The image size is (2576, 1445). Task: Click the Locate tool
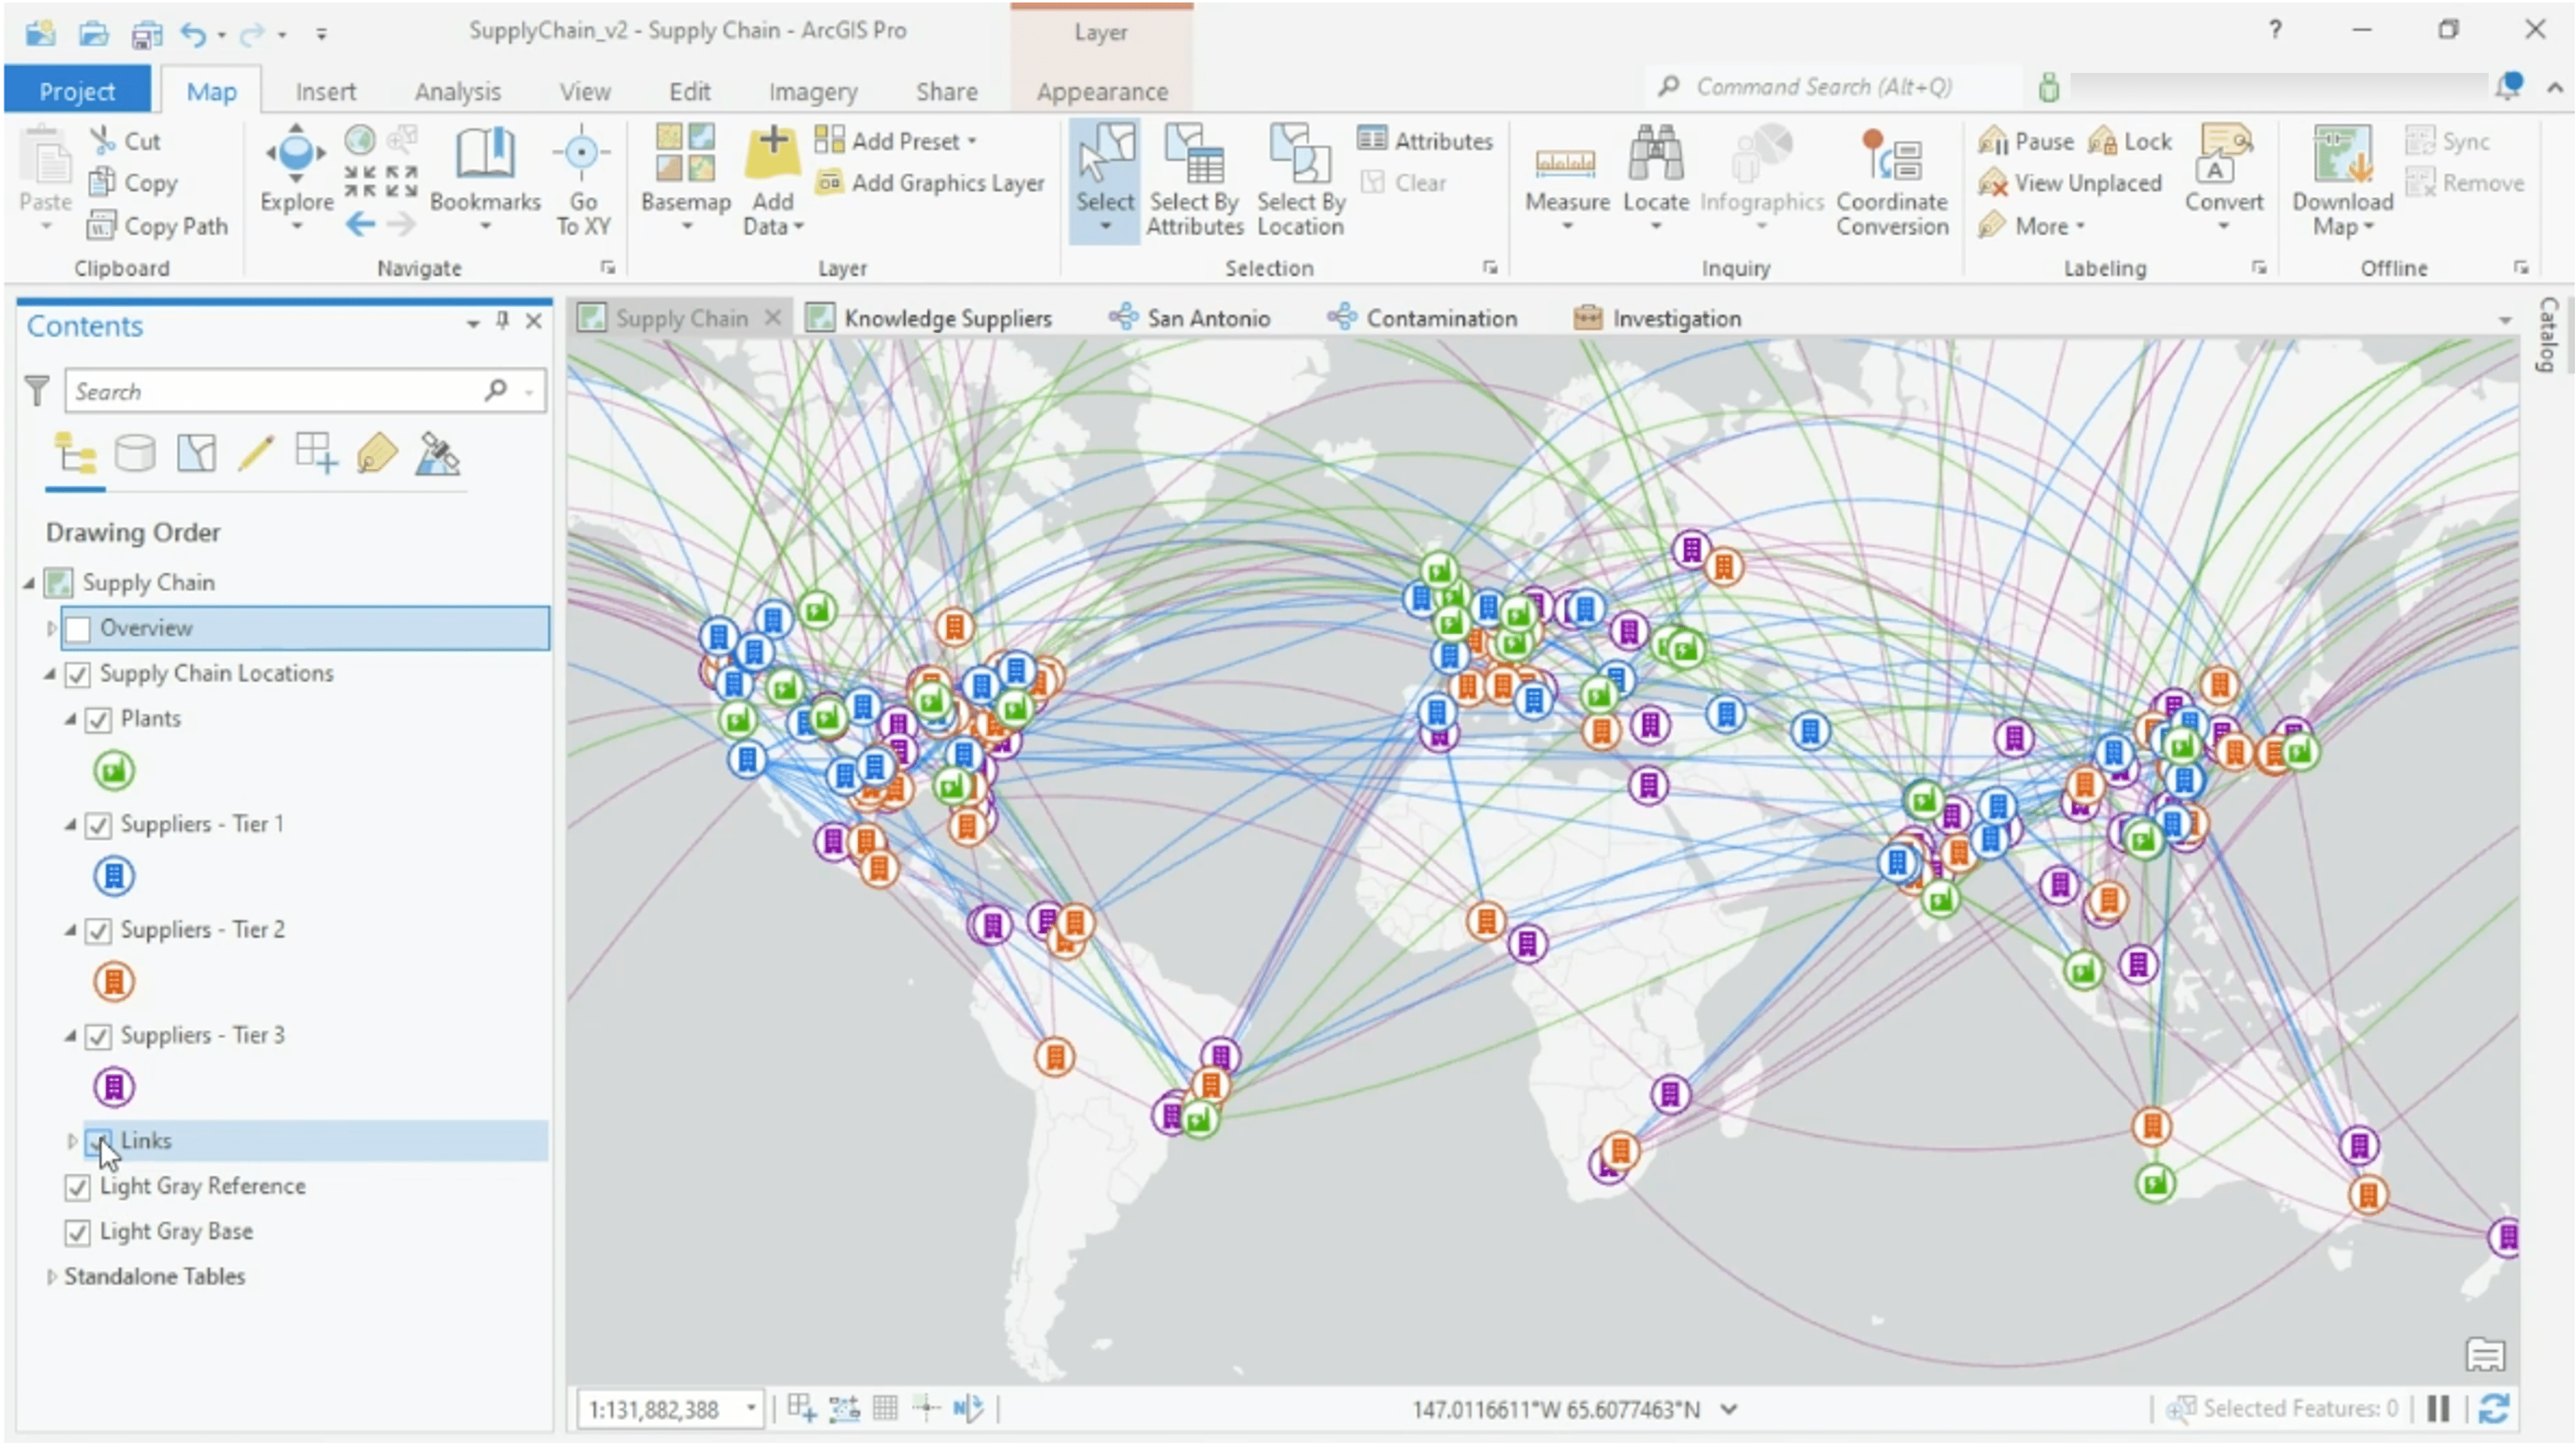tap(1655, 180)
